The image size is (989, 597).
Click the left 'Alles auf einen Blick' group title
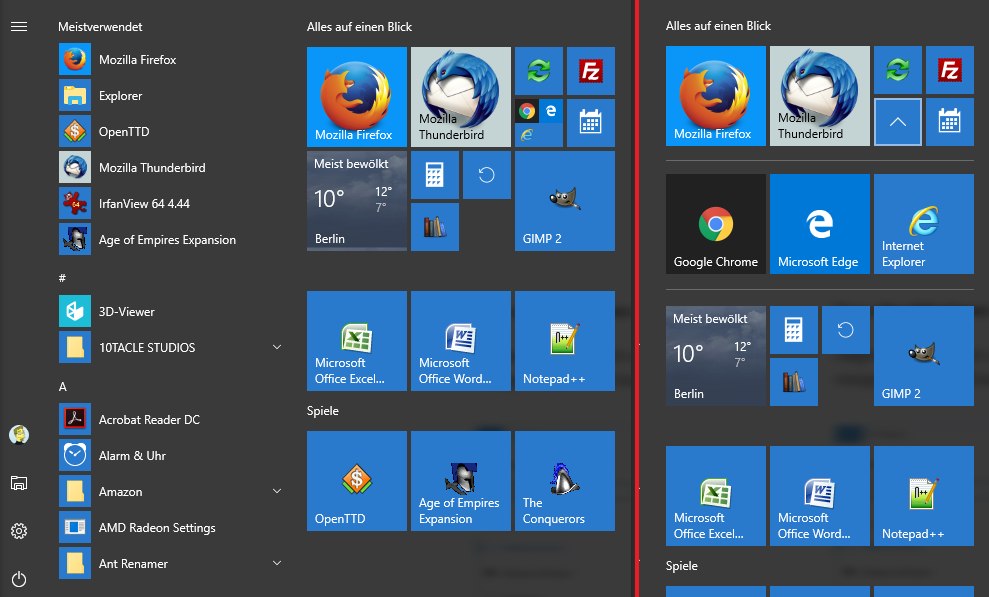(x=359, y=26)
